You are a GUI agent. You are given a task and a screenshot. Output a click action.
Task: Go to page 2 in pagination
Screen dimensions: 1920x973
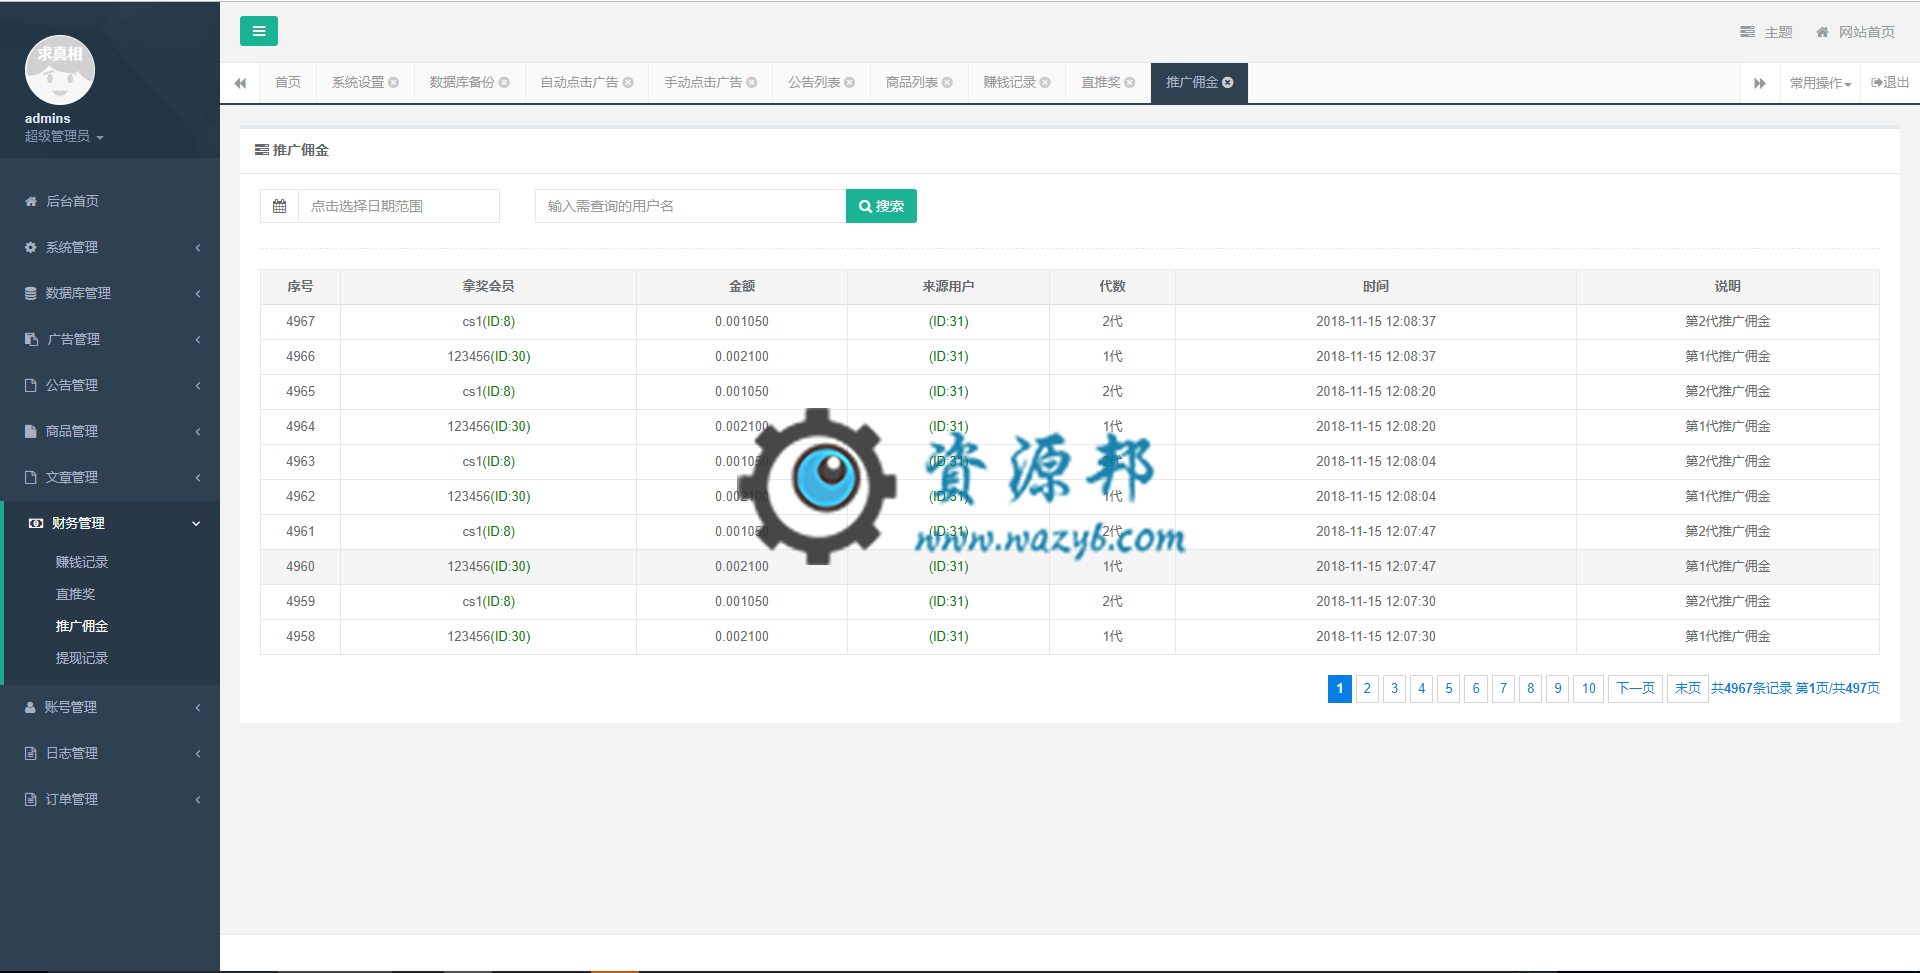coord(1367,688)
